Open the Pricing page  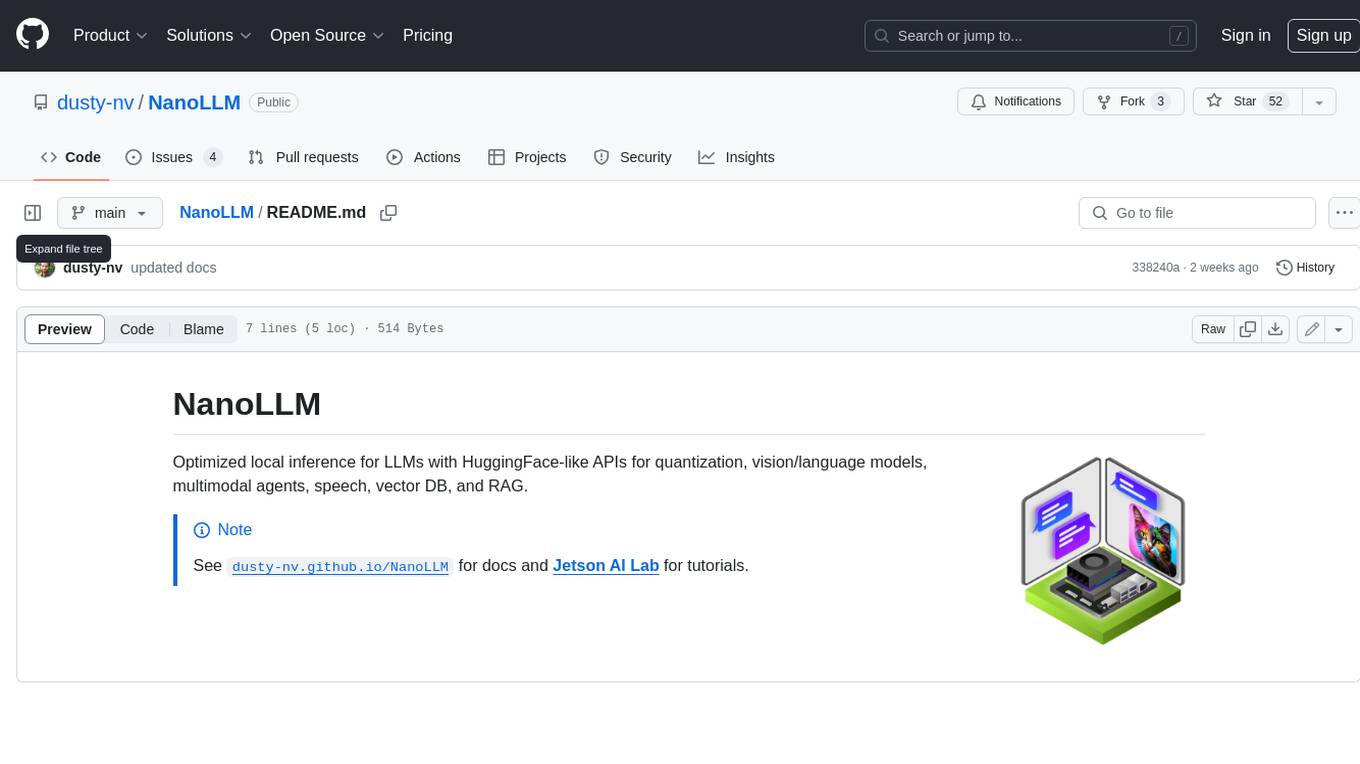click(x=427, y=35)
